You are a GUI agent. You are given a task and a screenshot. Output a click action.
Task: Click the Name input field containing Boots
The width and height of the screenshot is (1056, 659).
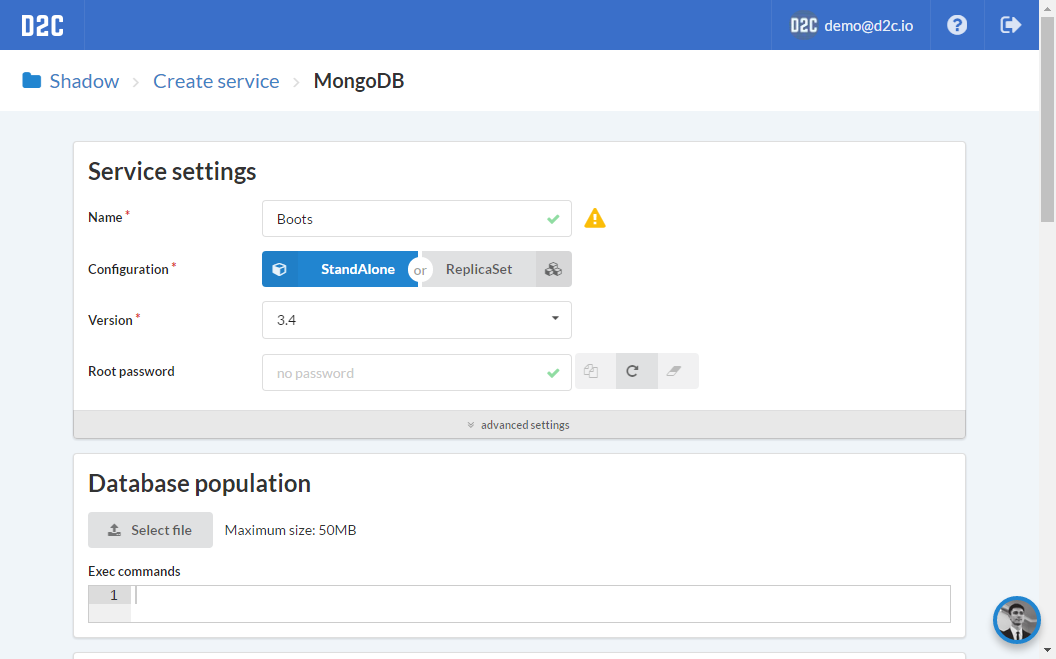coord(417,219)
